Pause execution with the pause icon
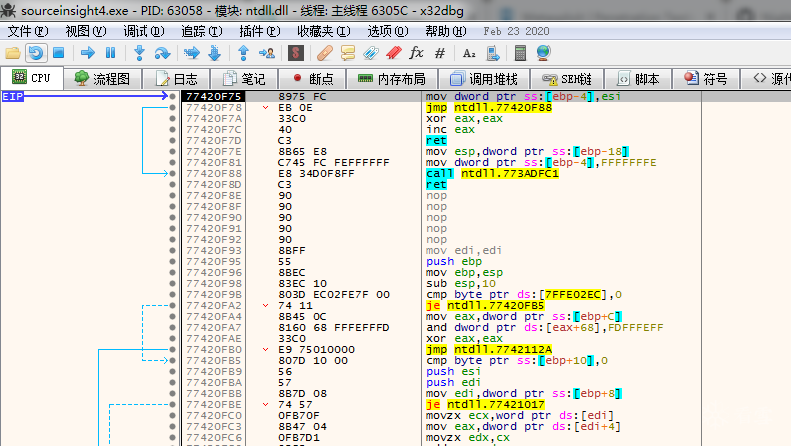The width and height of the screenshot is (791, 446). (110, 52)
